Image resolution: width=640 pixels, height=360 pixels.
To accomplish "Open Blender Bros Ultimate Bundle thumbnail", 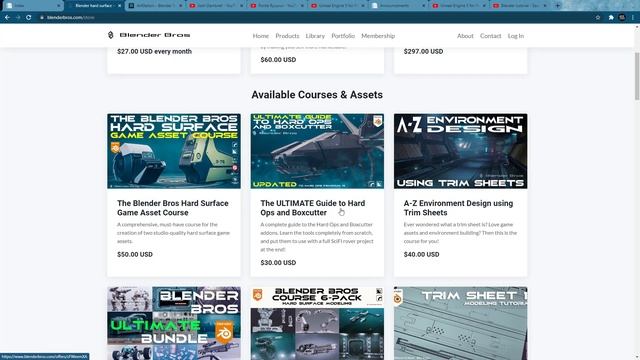I will pos(174,323).
